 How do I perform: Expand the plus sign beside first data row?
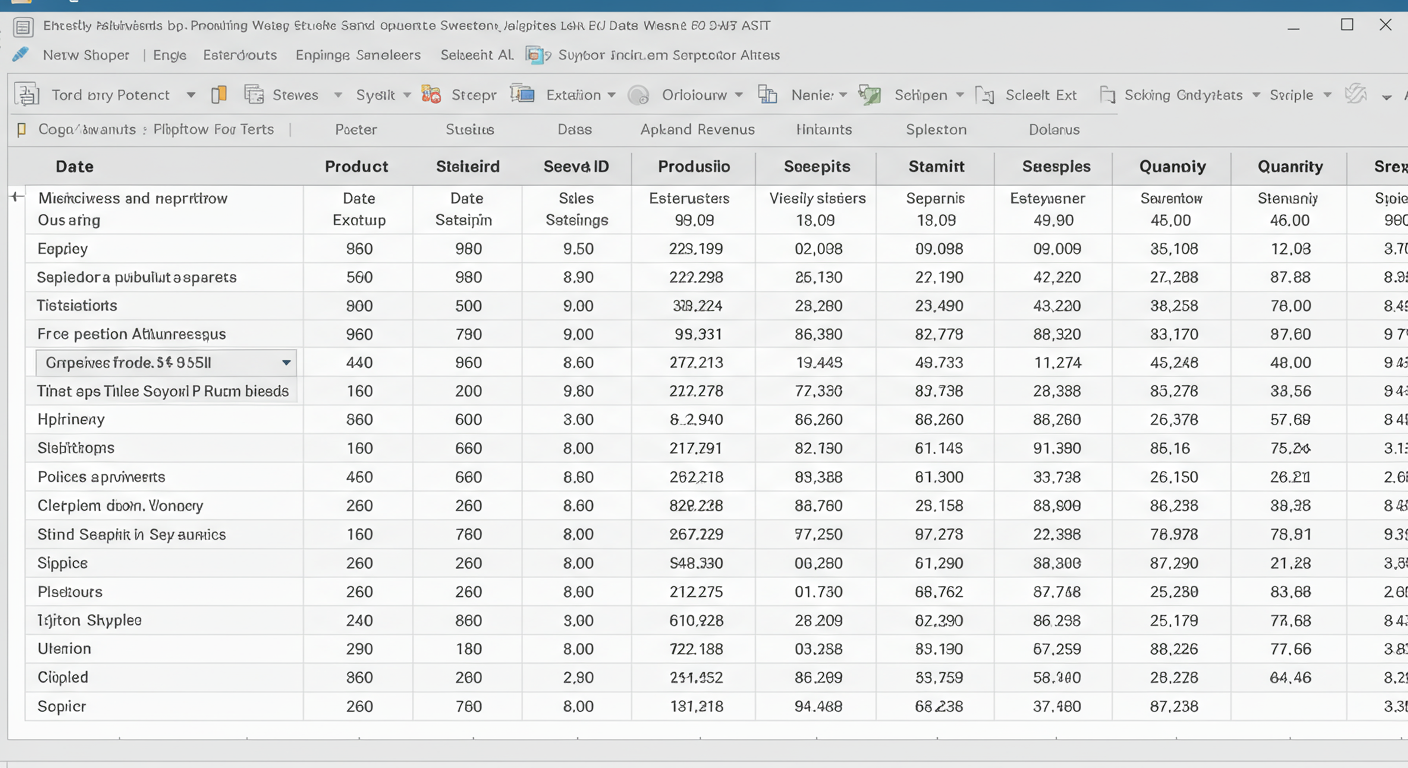click(x=17, y=197)
